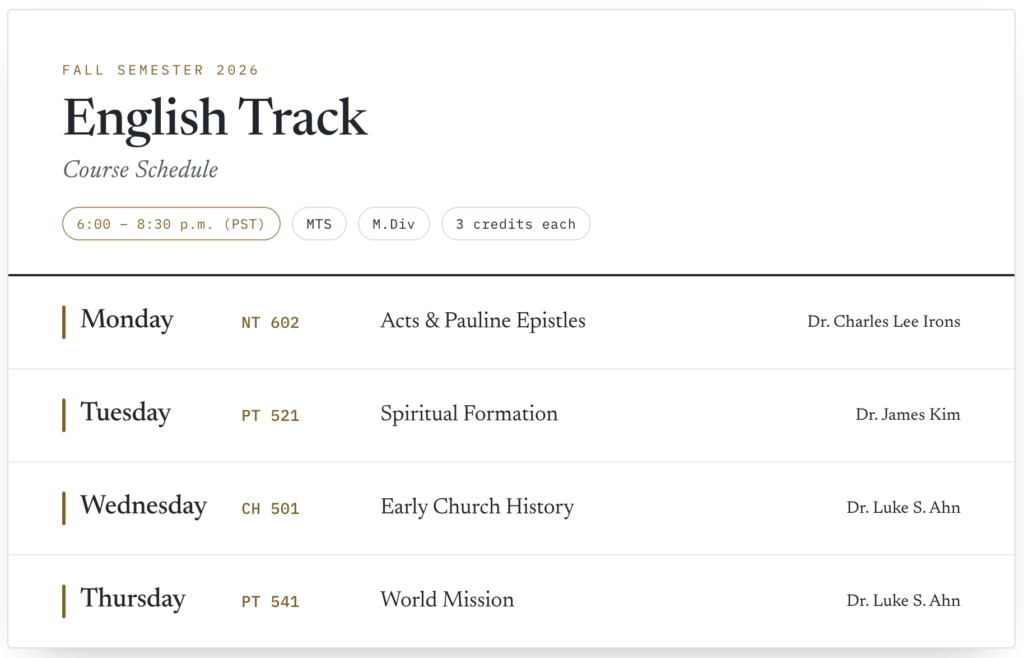Open the Spiritual Formation course
The height and width of the screenshot is (658, 1024).
[469, 414]
